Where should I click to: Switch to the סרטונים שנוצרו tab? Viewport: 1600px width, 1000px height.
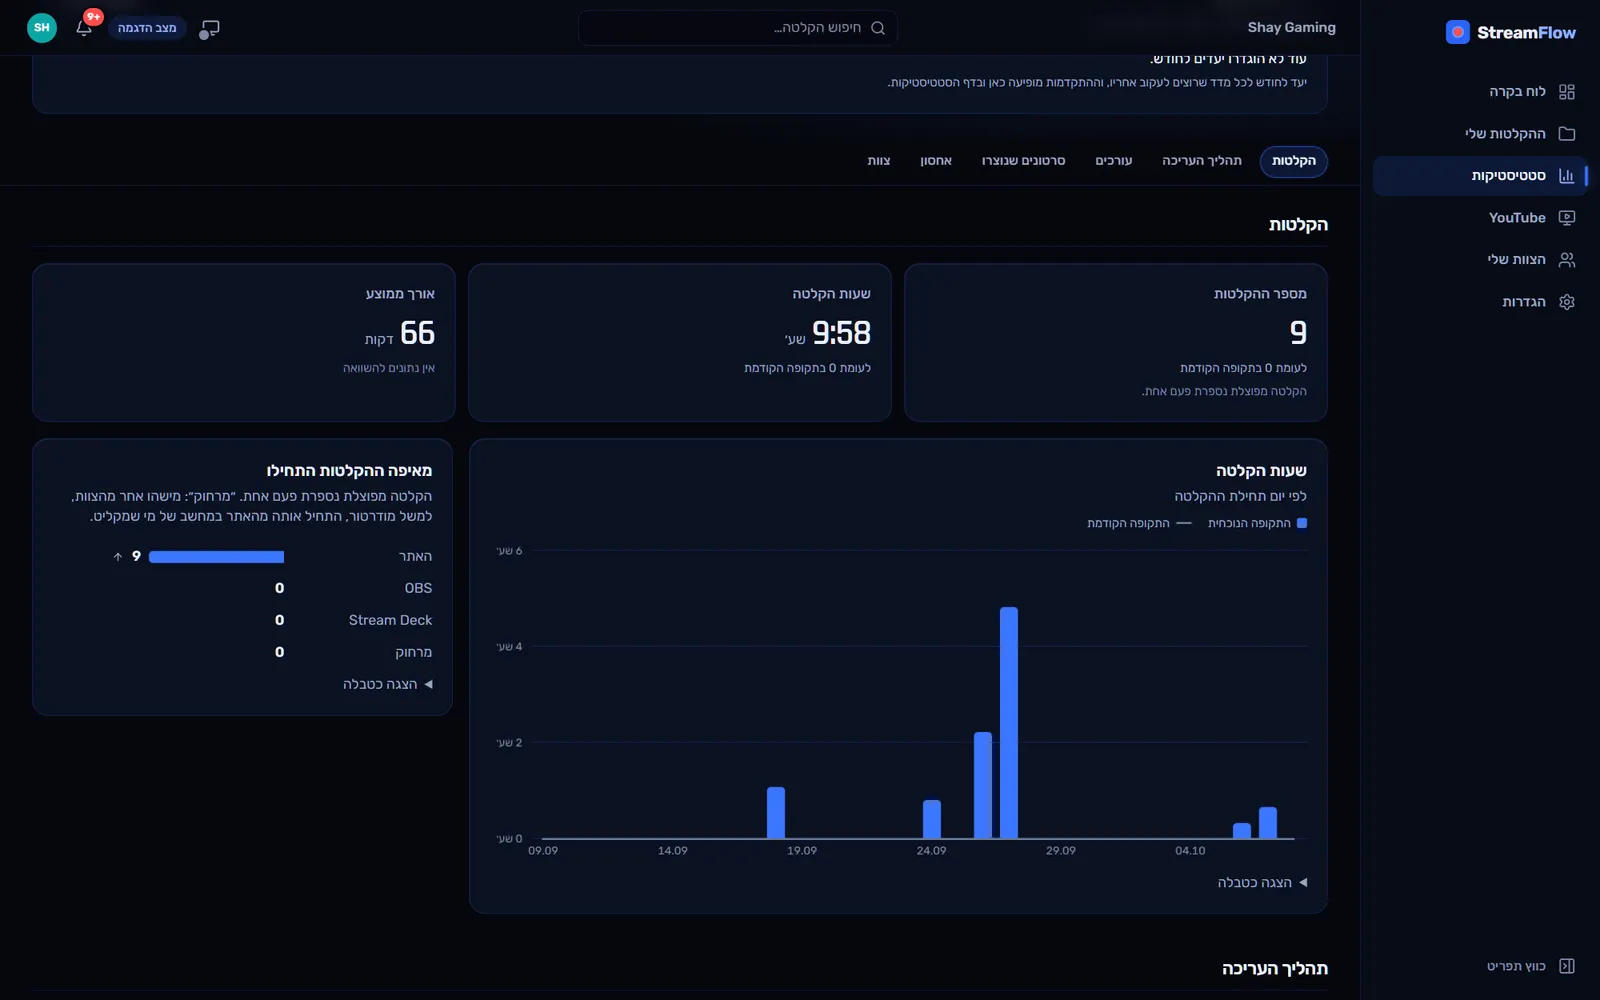click(1023, 161)
